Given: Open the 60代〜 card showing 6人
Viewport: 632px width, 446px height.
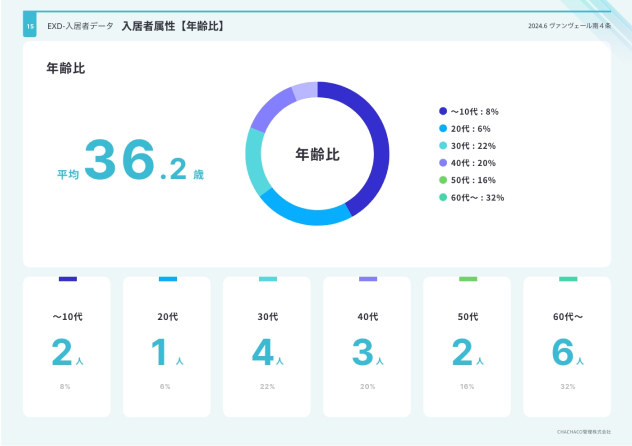Looking at the screenshot, I should [x=567, y=346].
